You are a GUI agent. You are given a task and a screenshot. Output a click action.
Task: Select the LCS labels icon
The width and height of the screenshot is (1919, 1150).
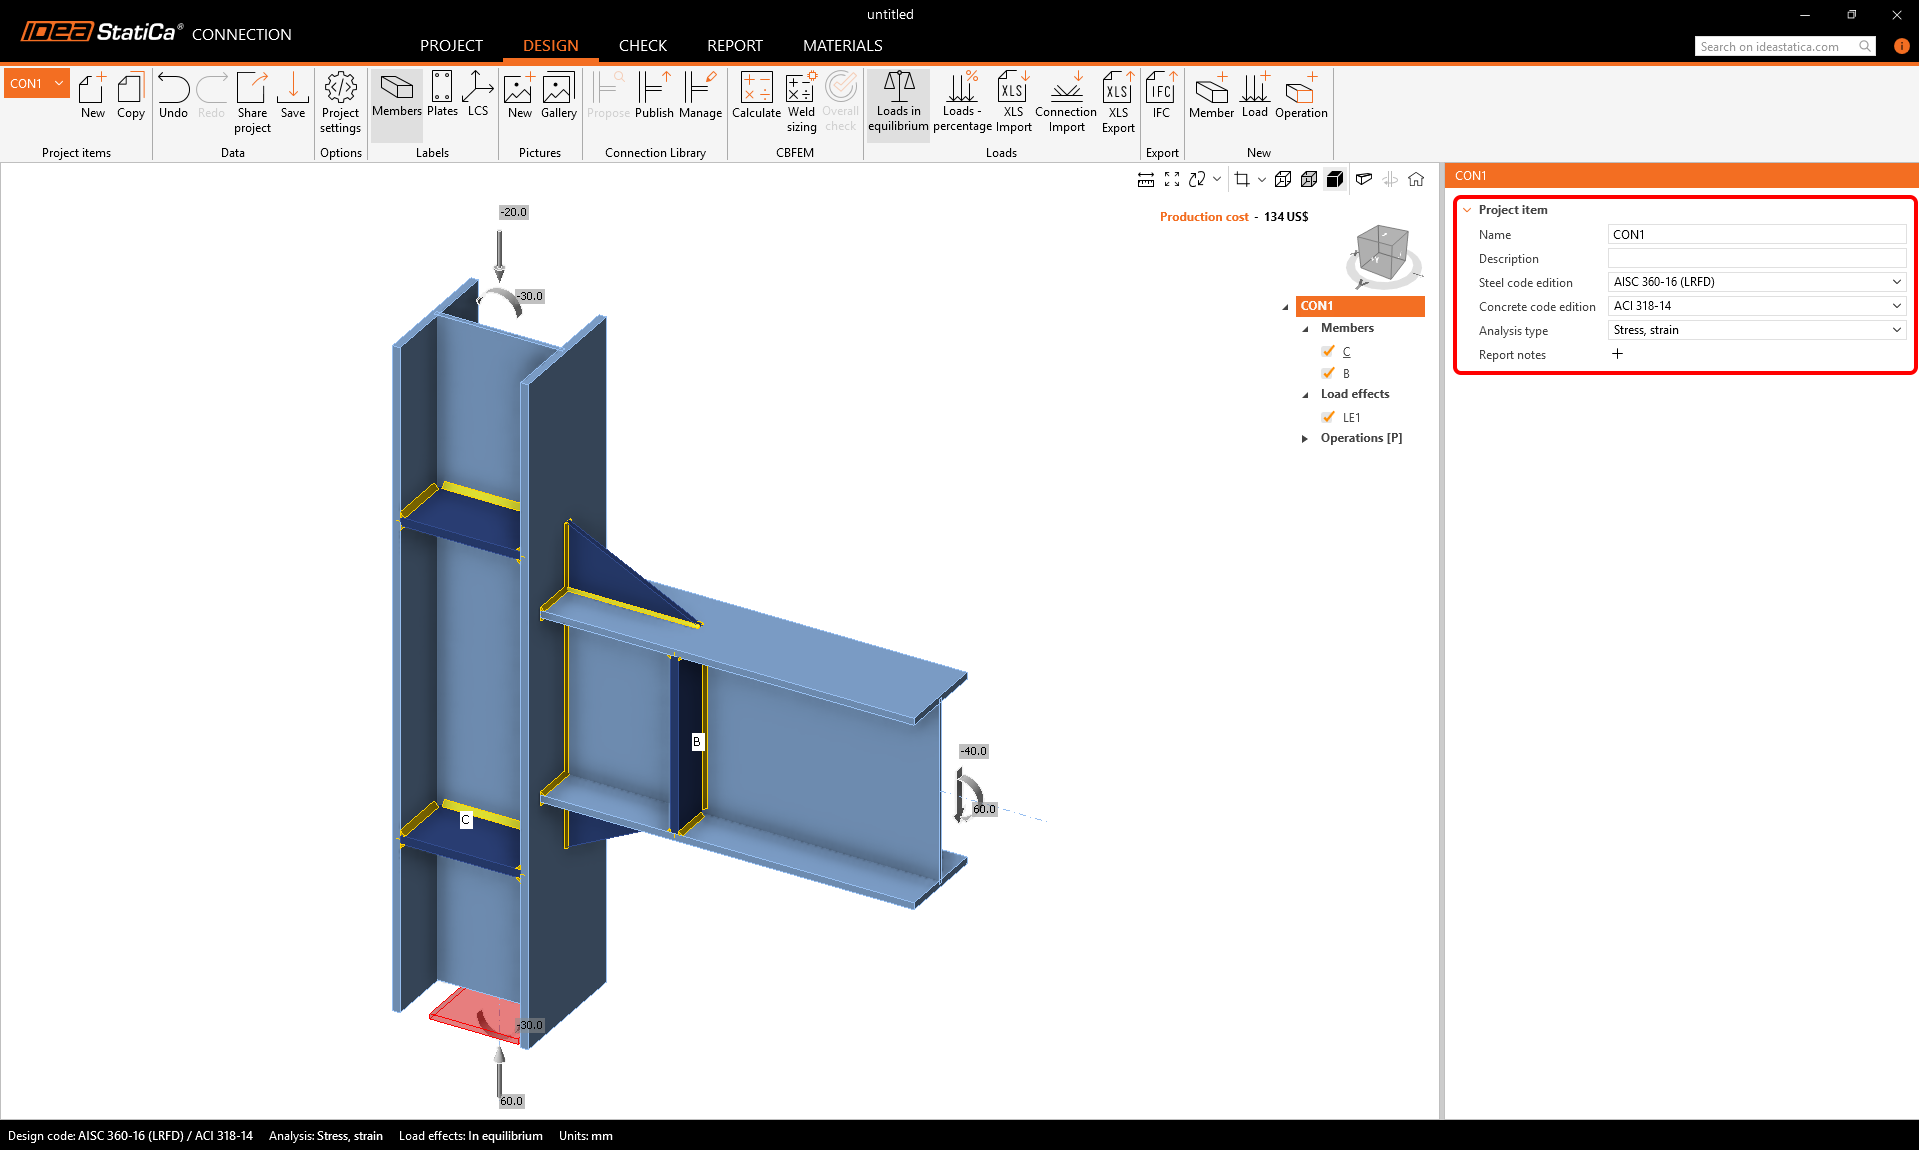(478, 96)
